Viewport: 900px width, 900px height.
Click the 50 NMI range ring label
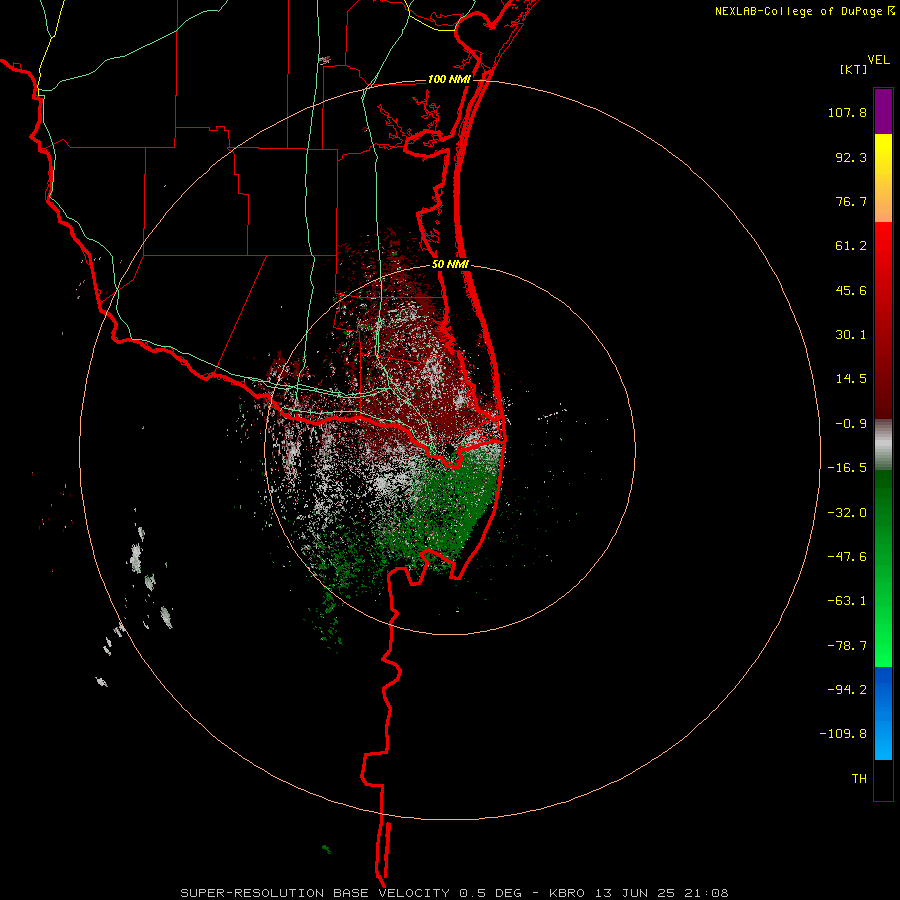click(x=450, y=264)
